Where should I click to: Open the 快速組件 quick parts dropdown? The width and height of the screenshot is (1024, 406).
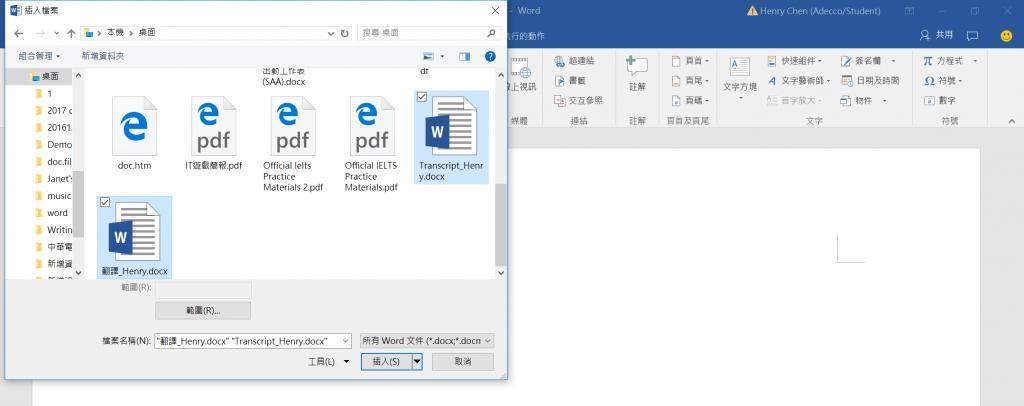pos(819,61)
